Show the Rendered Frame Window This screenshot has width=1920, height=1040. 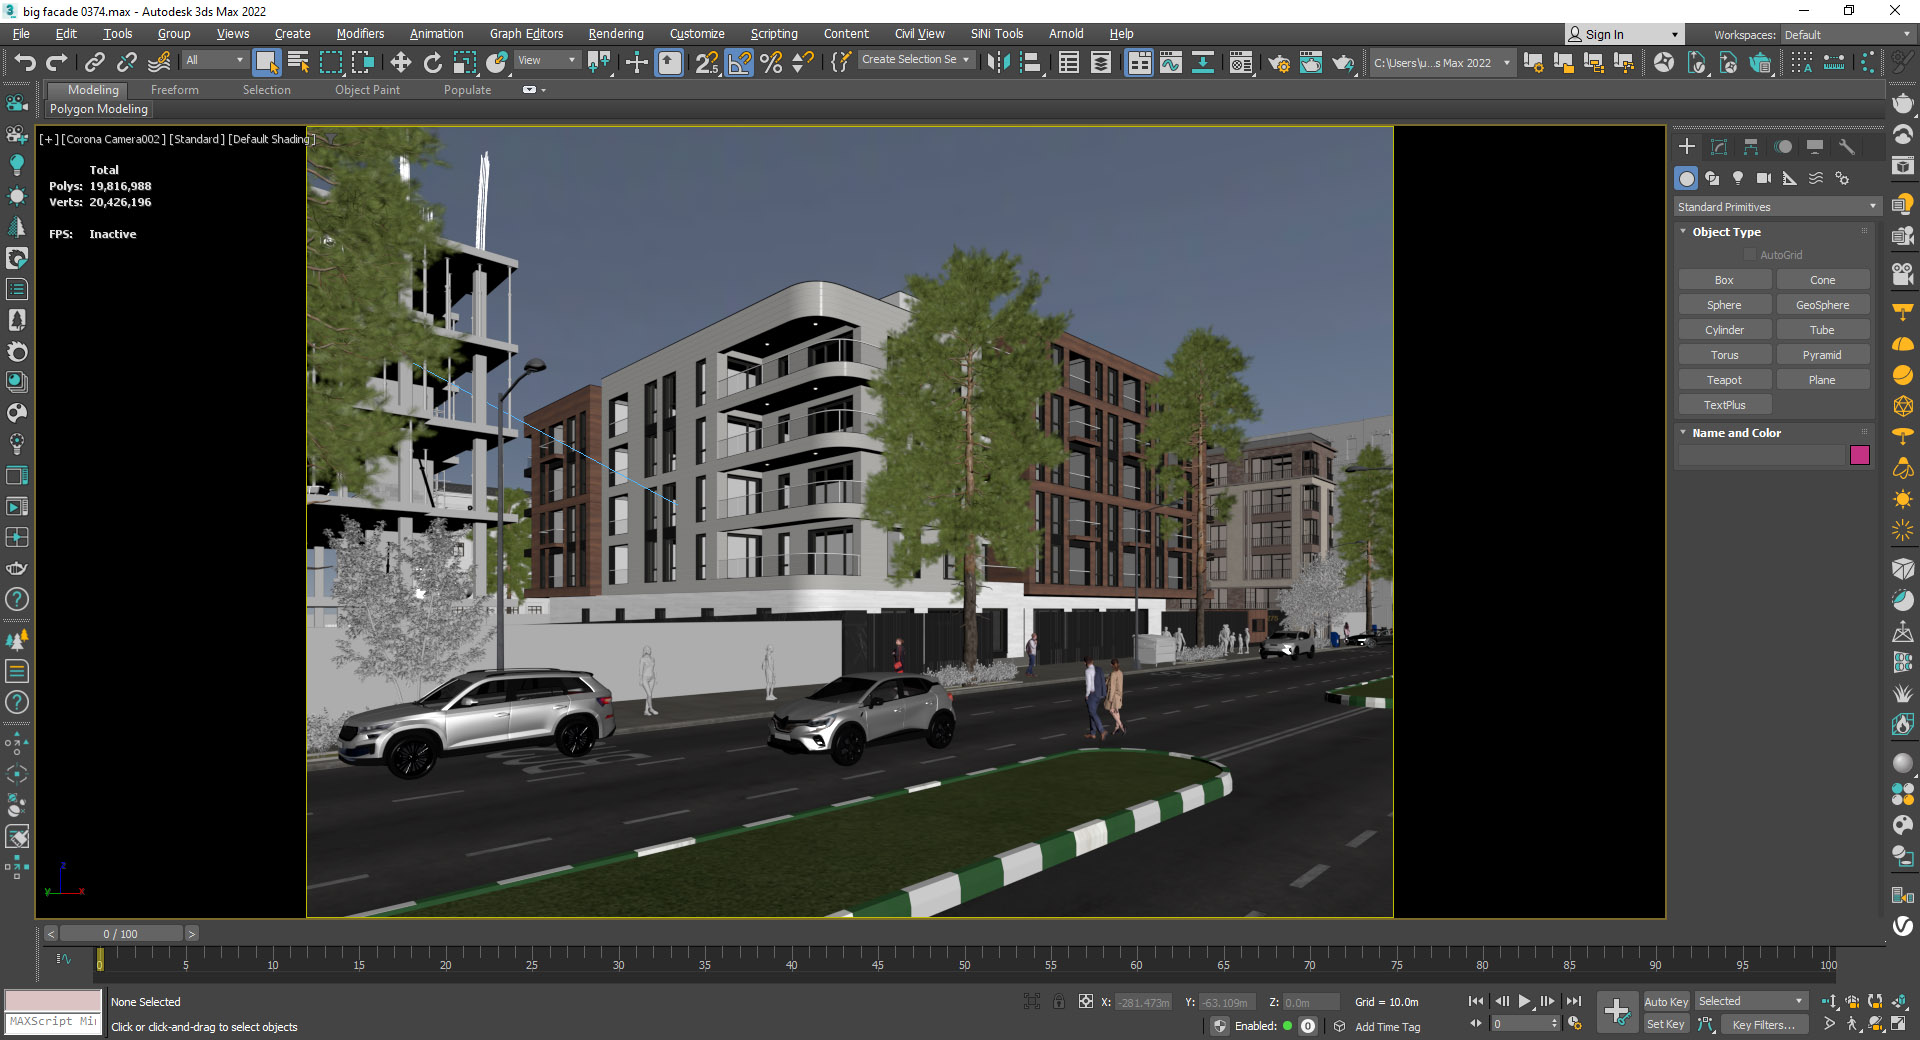tap(1311, 63)
